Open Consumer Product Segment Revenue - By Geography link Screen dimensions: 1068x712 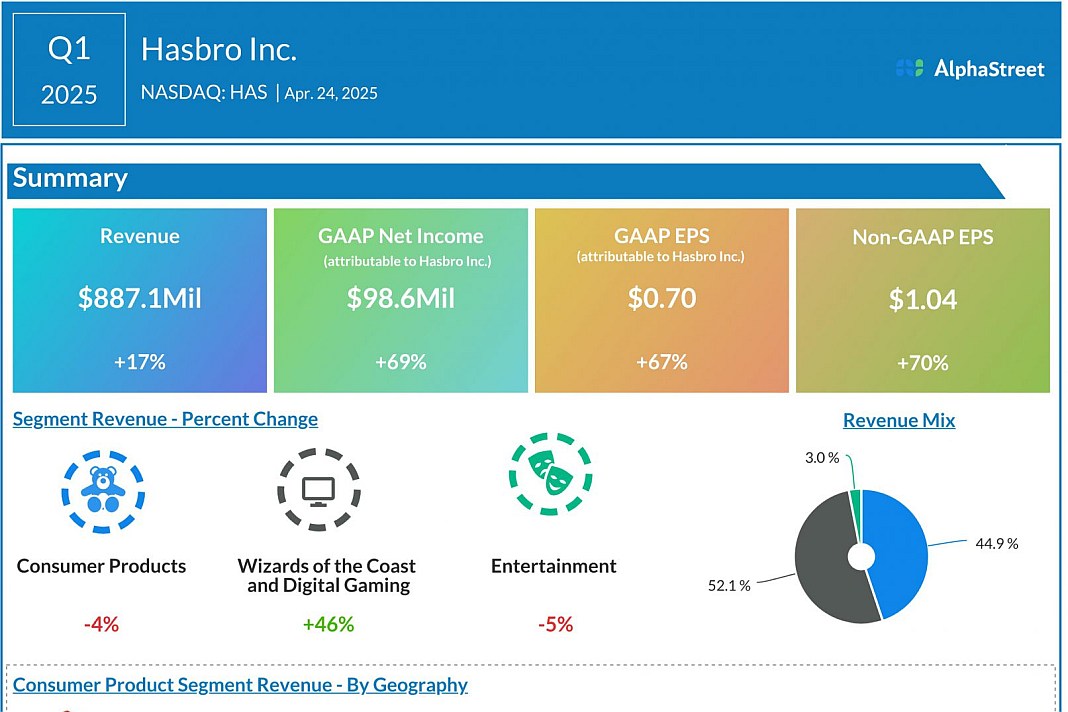click(240, 685)
